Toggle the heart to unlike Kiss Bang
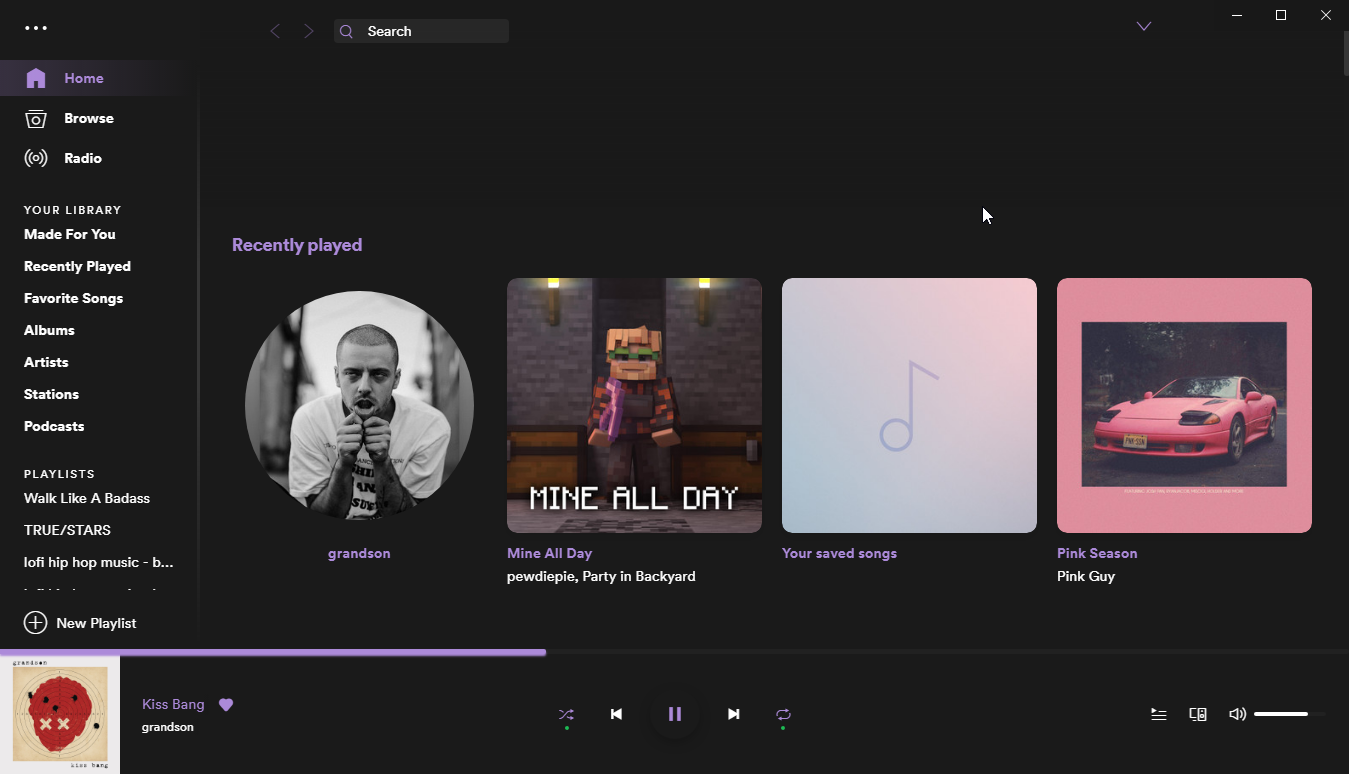The image size is (1349, 774). pyautogui.click(x=226, y=704)
